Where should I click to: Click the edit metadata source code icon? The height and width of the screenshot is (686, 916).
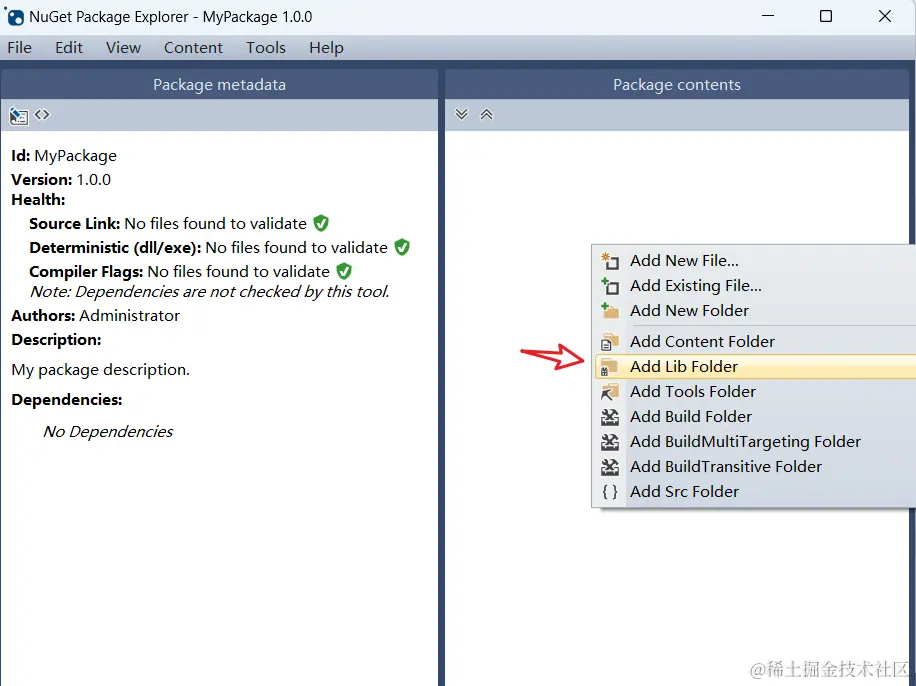[42, 115]
